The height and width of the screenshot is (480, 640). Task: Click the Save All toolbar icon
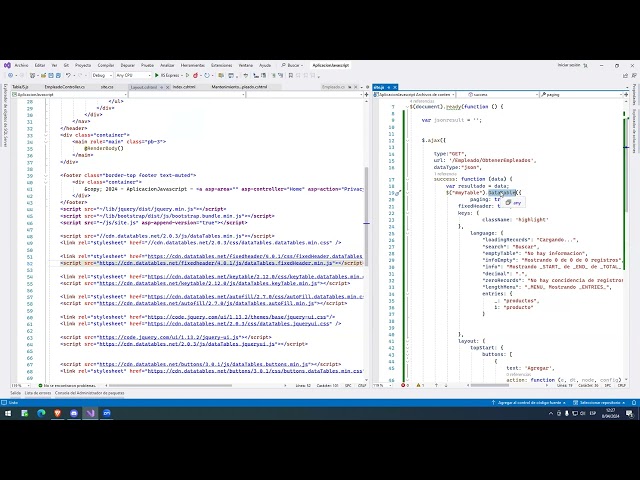tap(58, 76)
